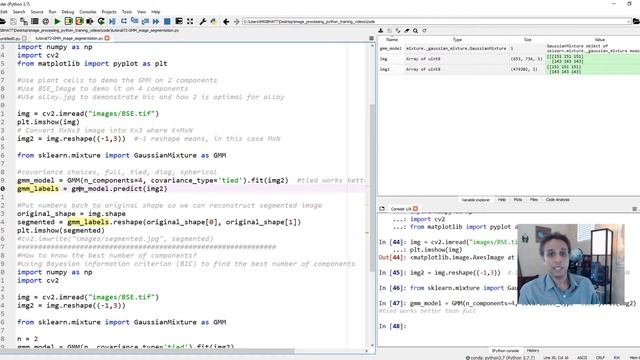Sort variables by the Type column header
The width and height of the screenshot is (640, 360).
coord(457,40)
